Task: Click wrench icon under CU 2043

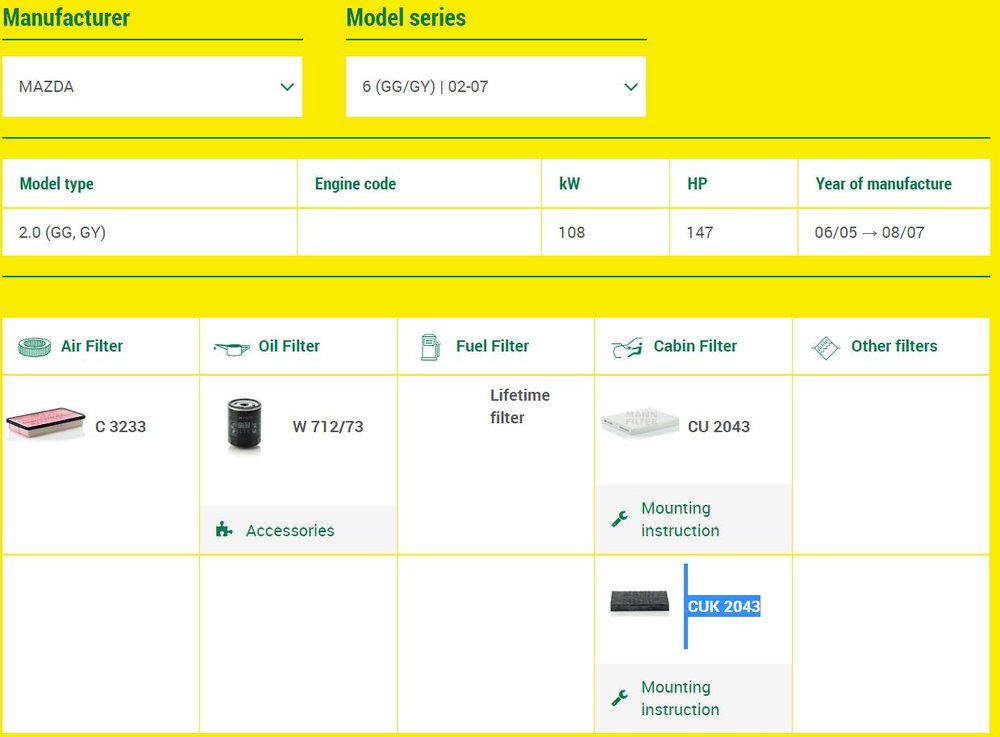Action: (x=620, y=519)
